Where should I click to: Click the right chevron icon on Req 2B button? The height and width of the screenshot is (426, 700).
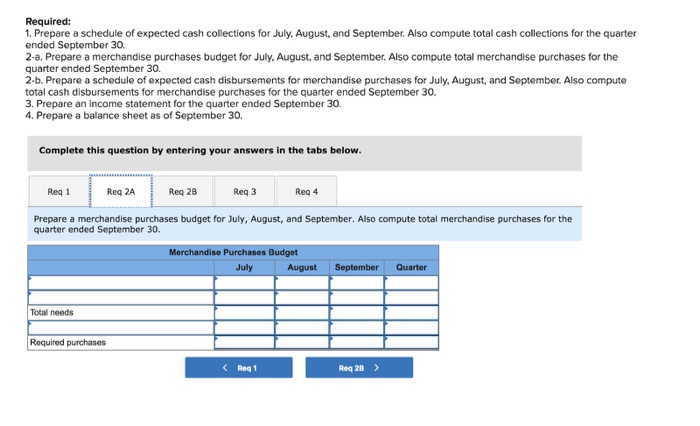coord(376,368)
